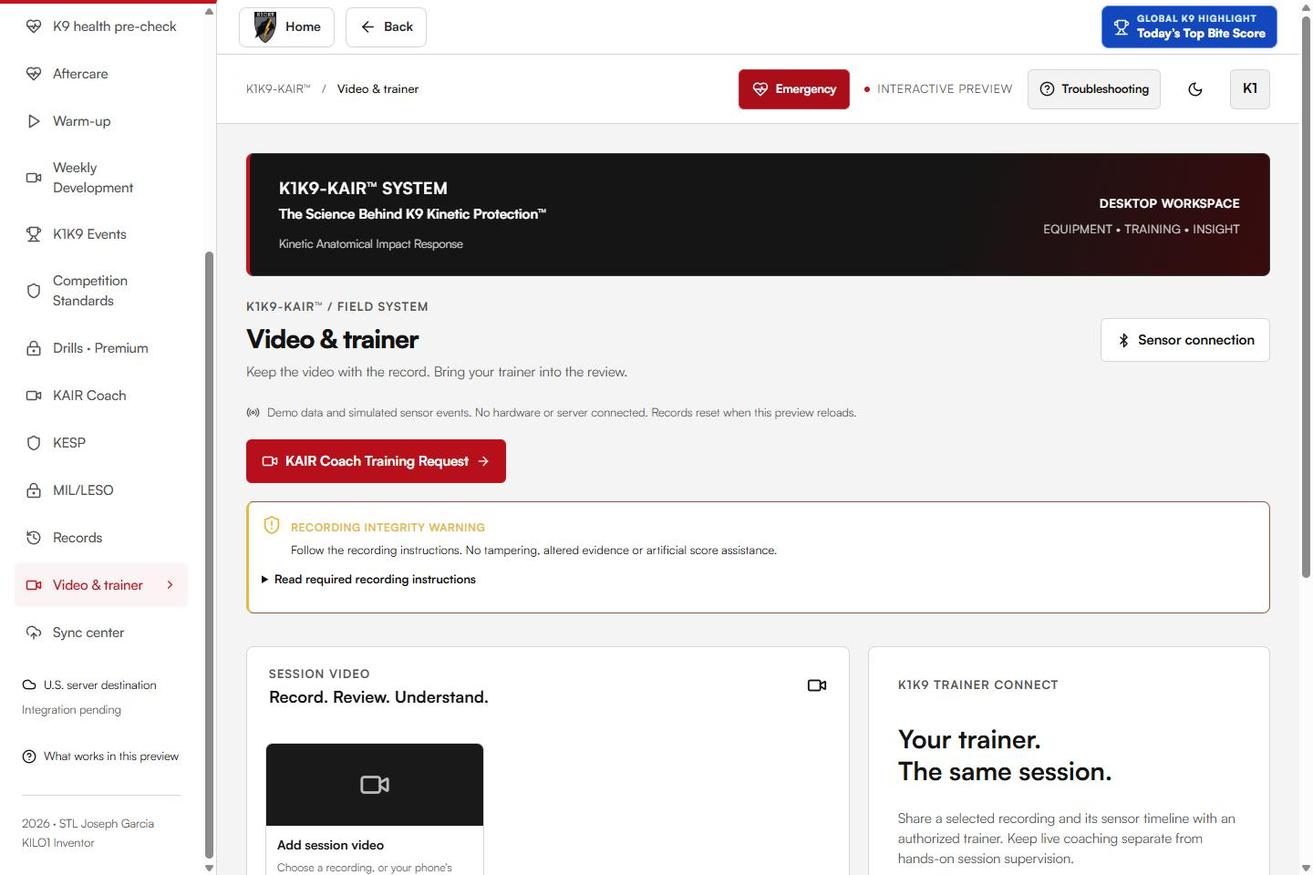View Today's Top Bite Score highlight
This screenshot has width=1313, height=875.
tap(1189, 27)
